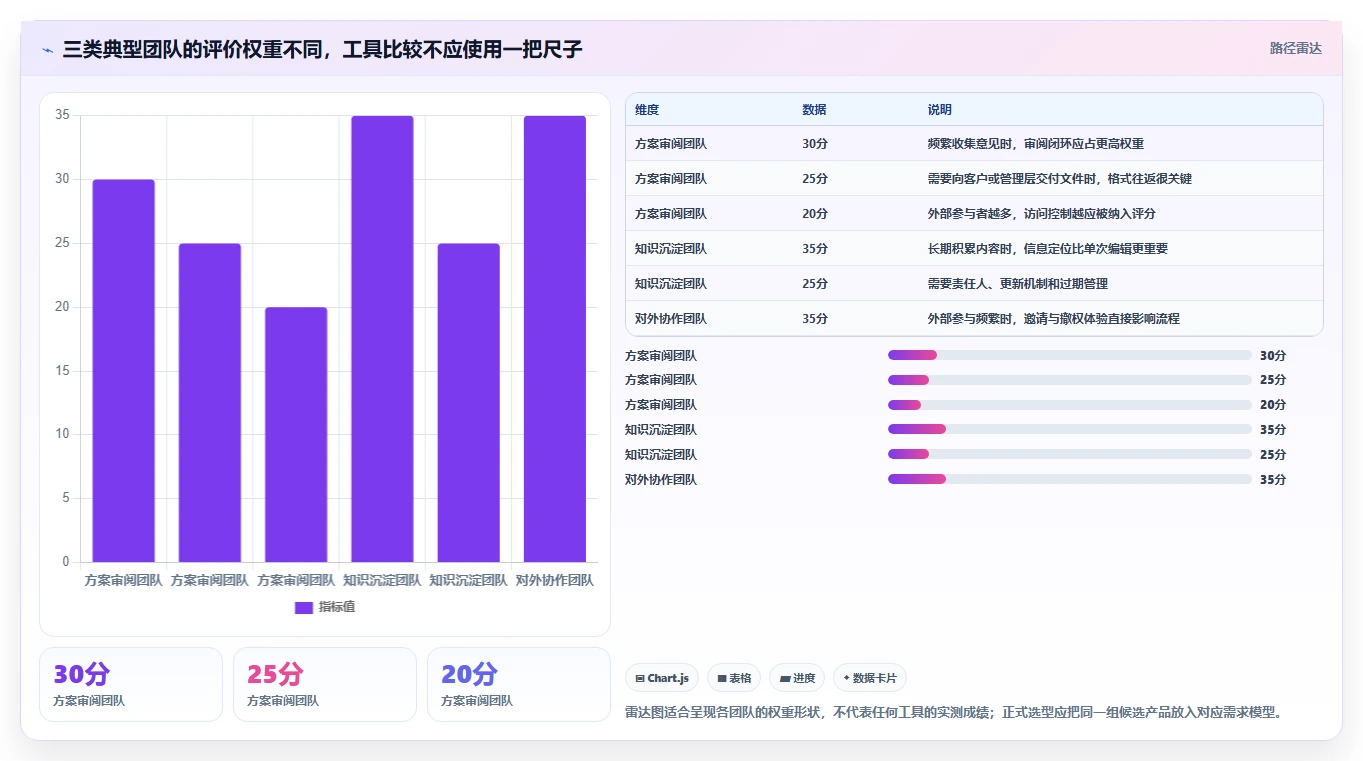This screenshot has height=761, width=1363.
Task: Click the 数据 column header
Action: 814,110
